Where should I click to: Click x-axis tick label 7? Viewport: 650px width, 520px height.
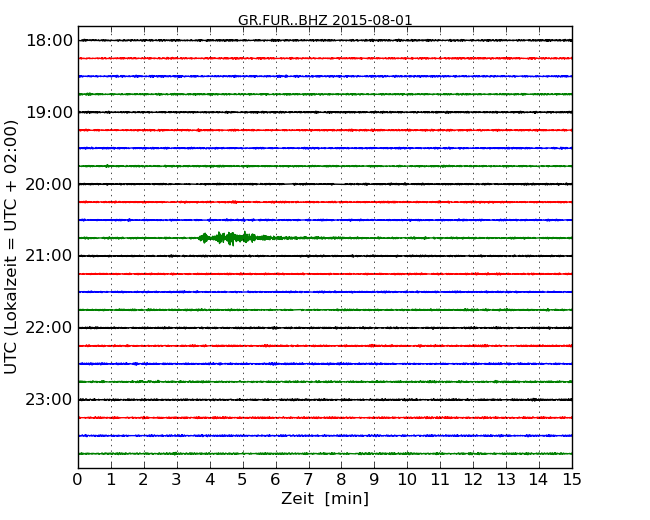pyautogui.click(x=308, y=479)
